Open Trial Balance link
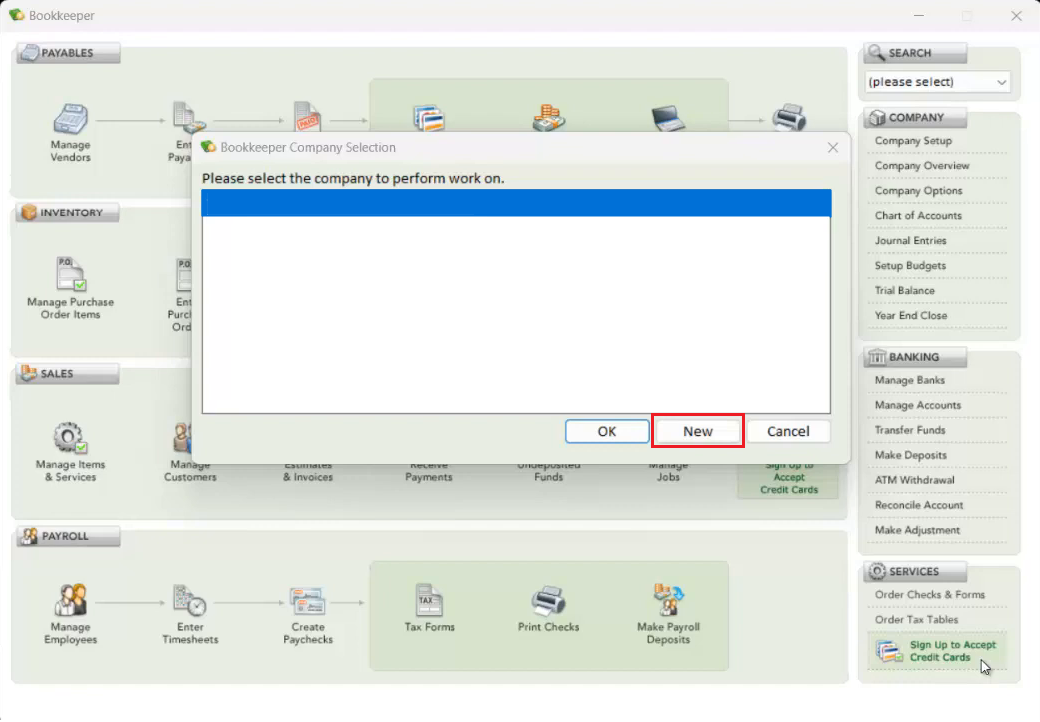The width and height of the screenshot is (1040, 722). tap(905, 290)
